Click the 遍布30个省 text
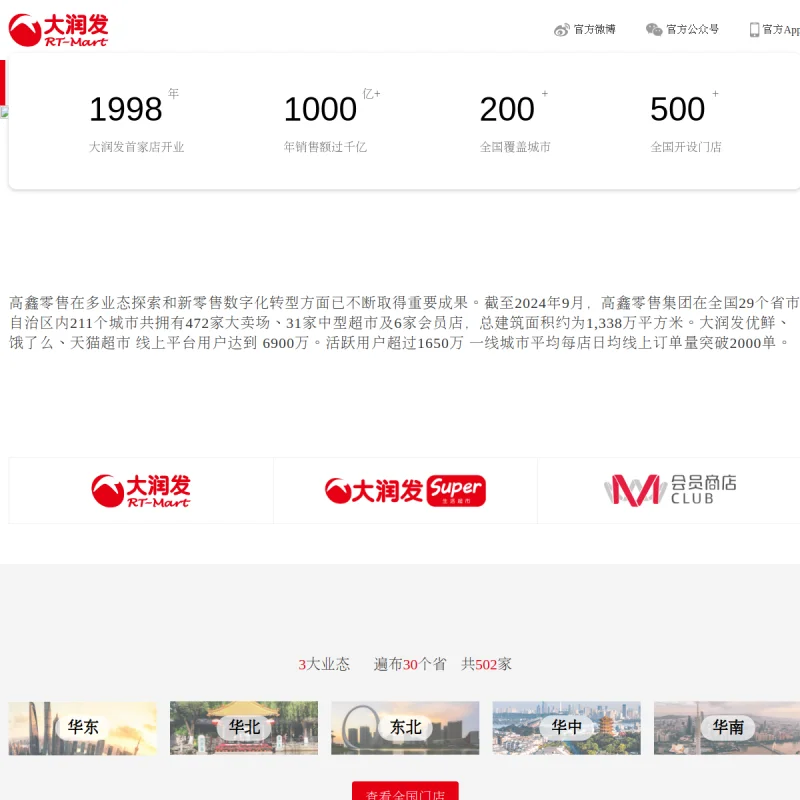The image size is (800, 800). [x=410, y=664]
